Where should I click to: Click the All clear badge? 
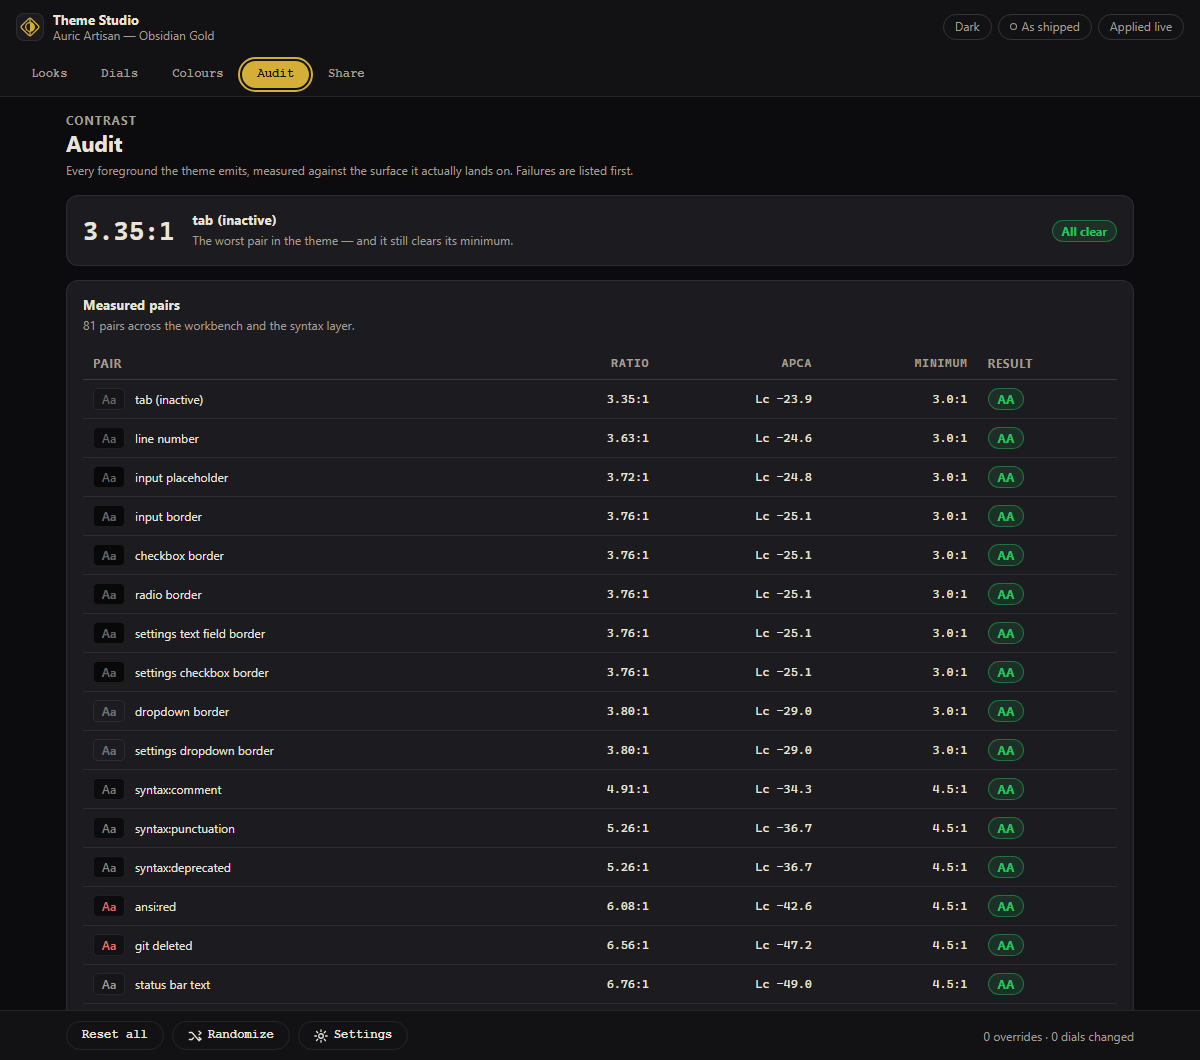pyautogui.click(x=1084, y=231)
